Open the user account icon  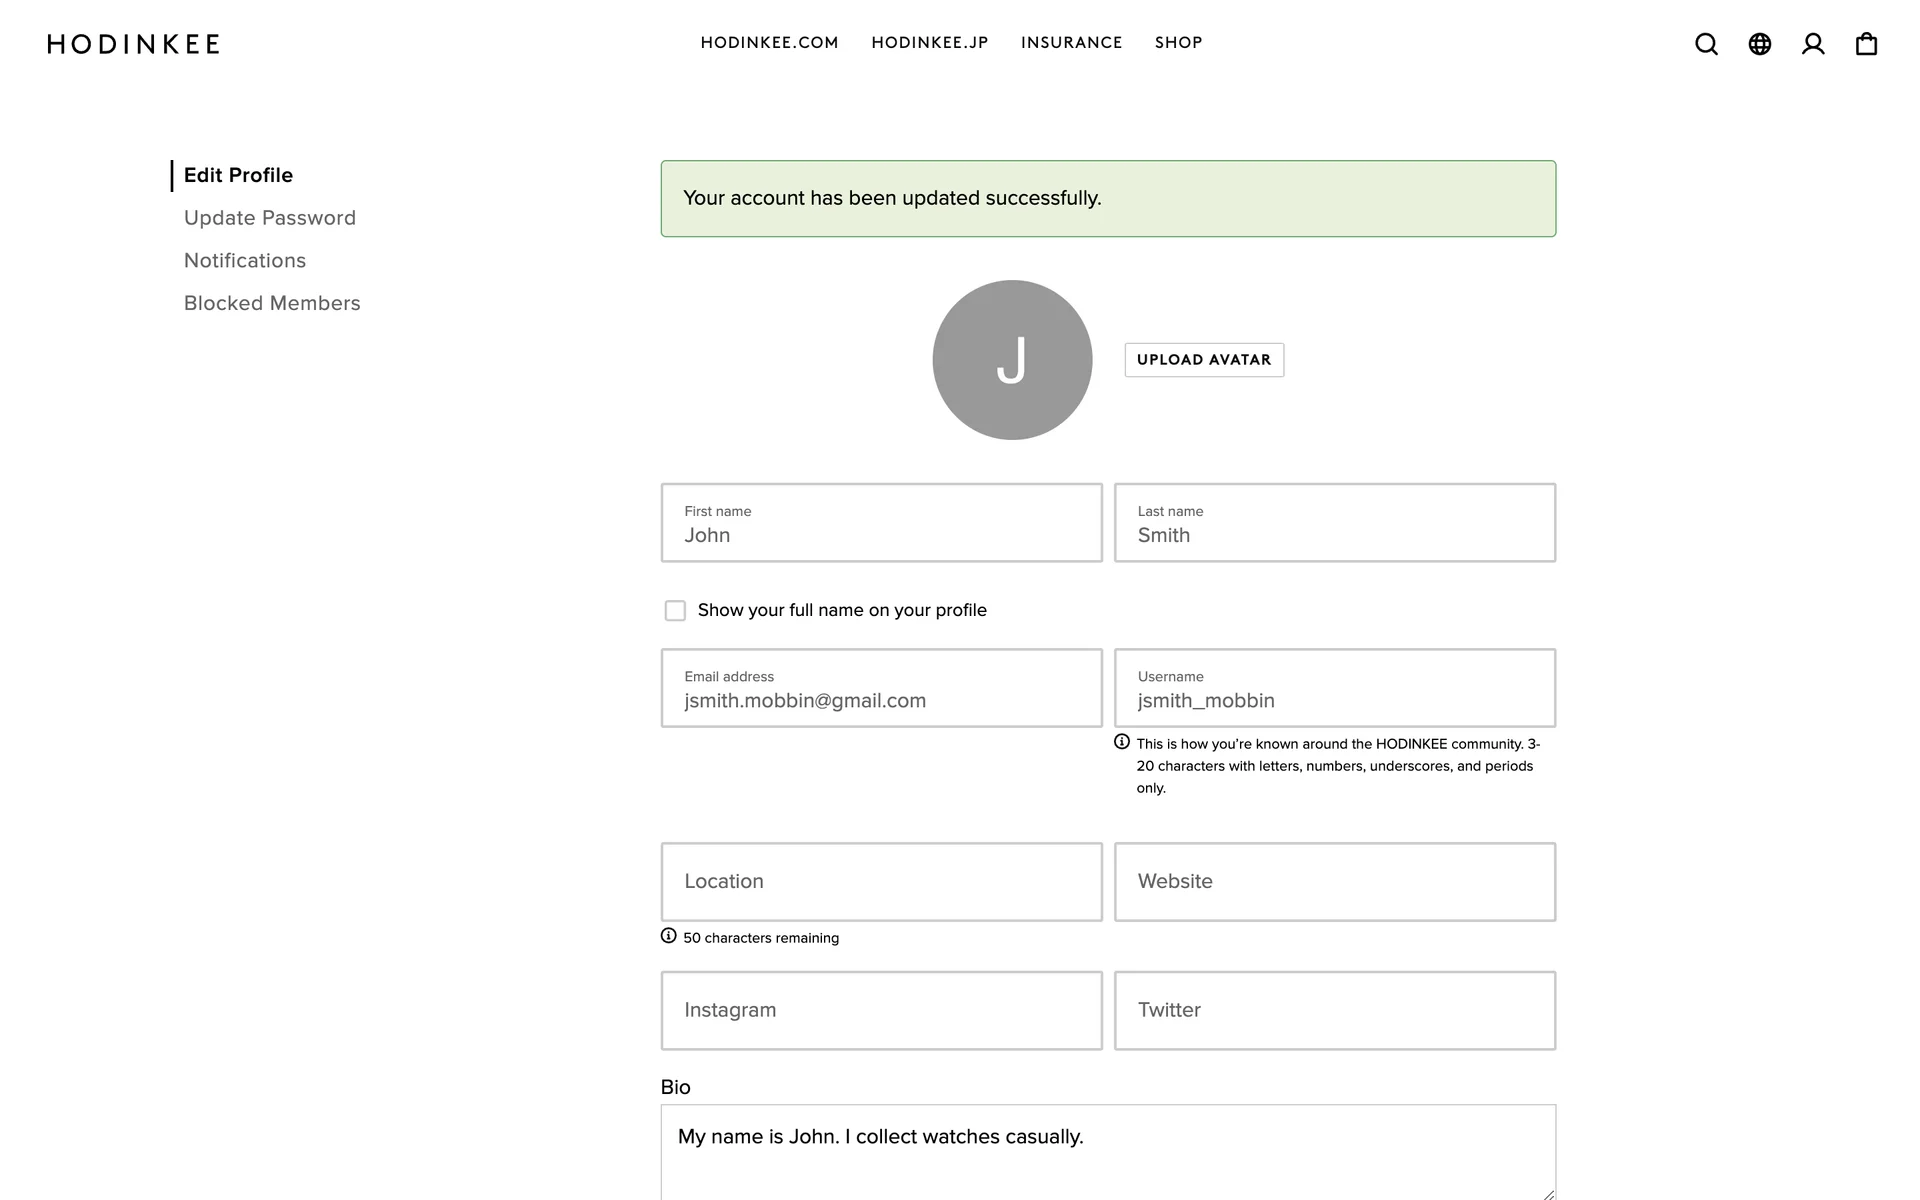click(x=1813, y=44)
